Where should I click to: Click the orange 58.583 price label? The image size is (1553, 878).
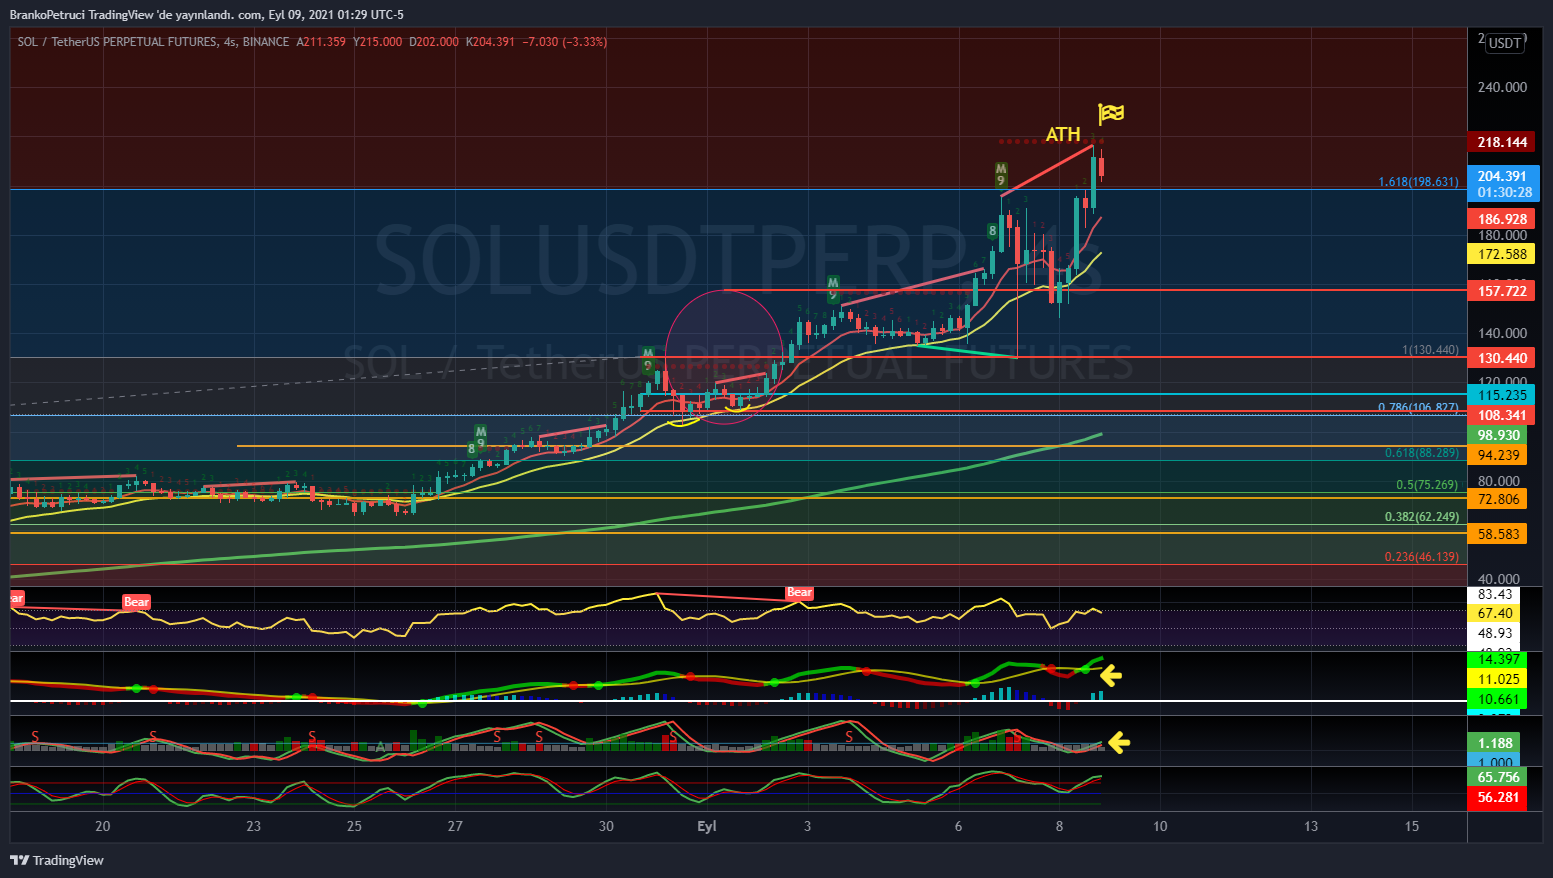click(x=1498, y=534)
